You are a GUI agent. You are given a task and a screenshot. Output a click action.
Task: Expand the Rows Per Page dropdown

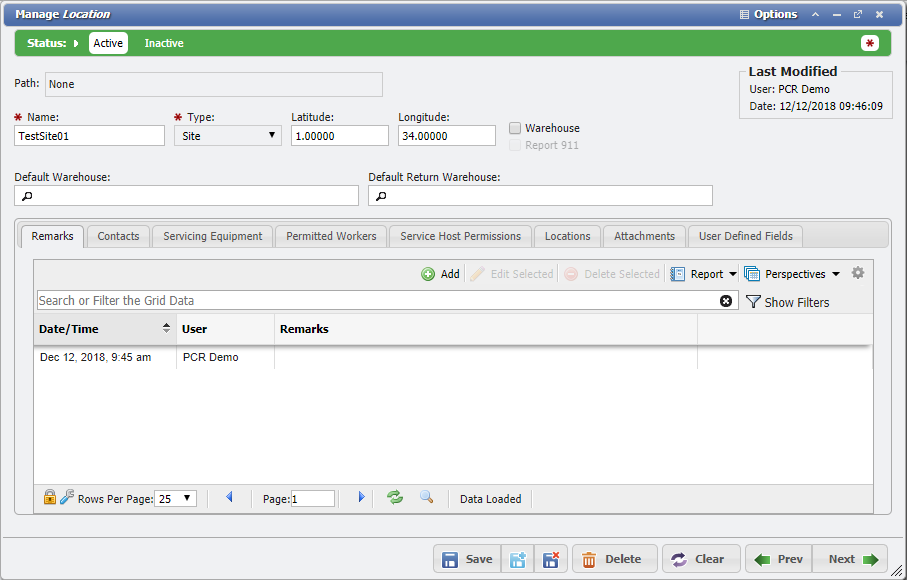coord(176,498)
